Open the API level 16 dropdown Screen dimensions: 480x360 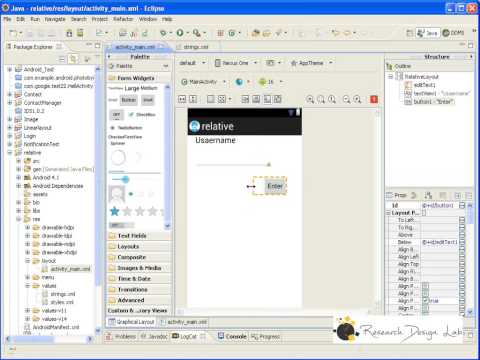pyautogui.click(x=271, y=82)
